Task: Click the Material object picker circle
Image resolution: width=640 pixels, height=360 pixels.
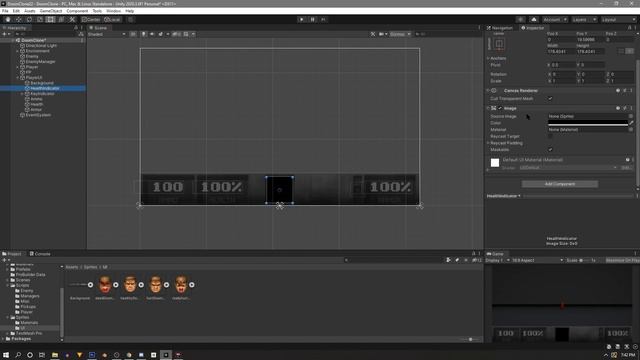Action: [x=631, y=129]
